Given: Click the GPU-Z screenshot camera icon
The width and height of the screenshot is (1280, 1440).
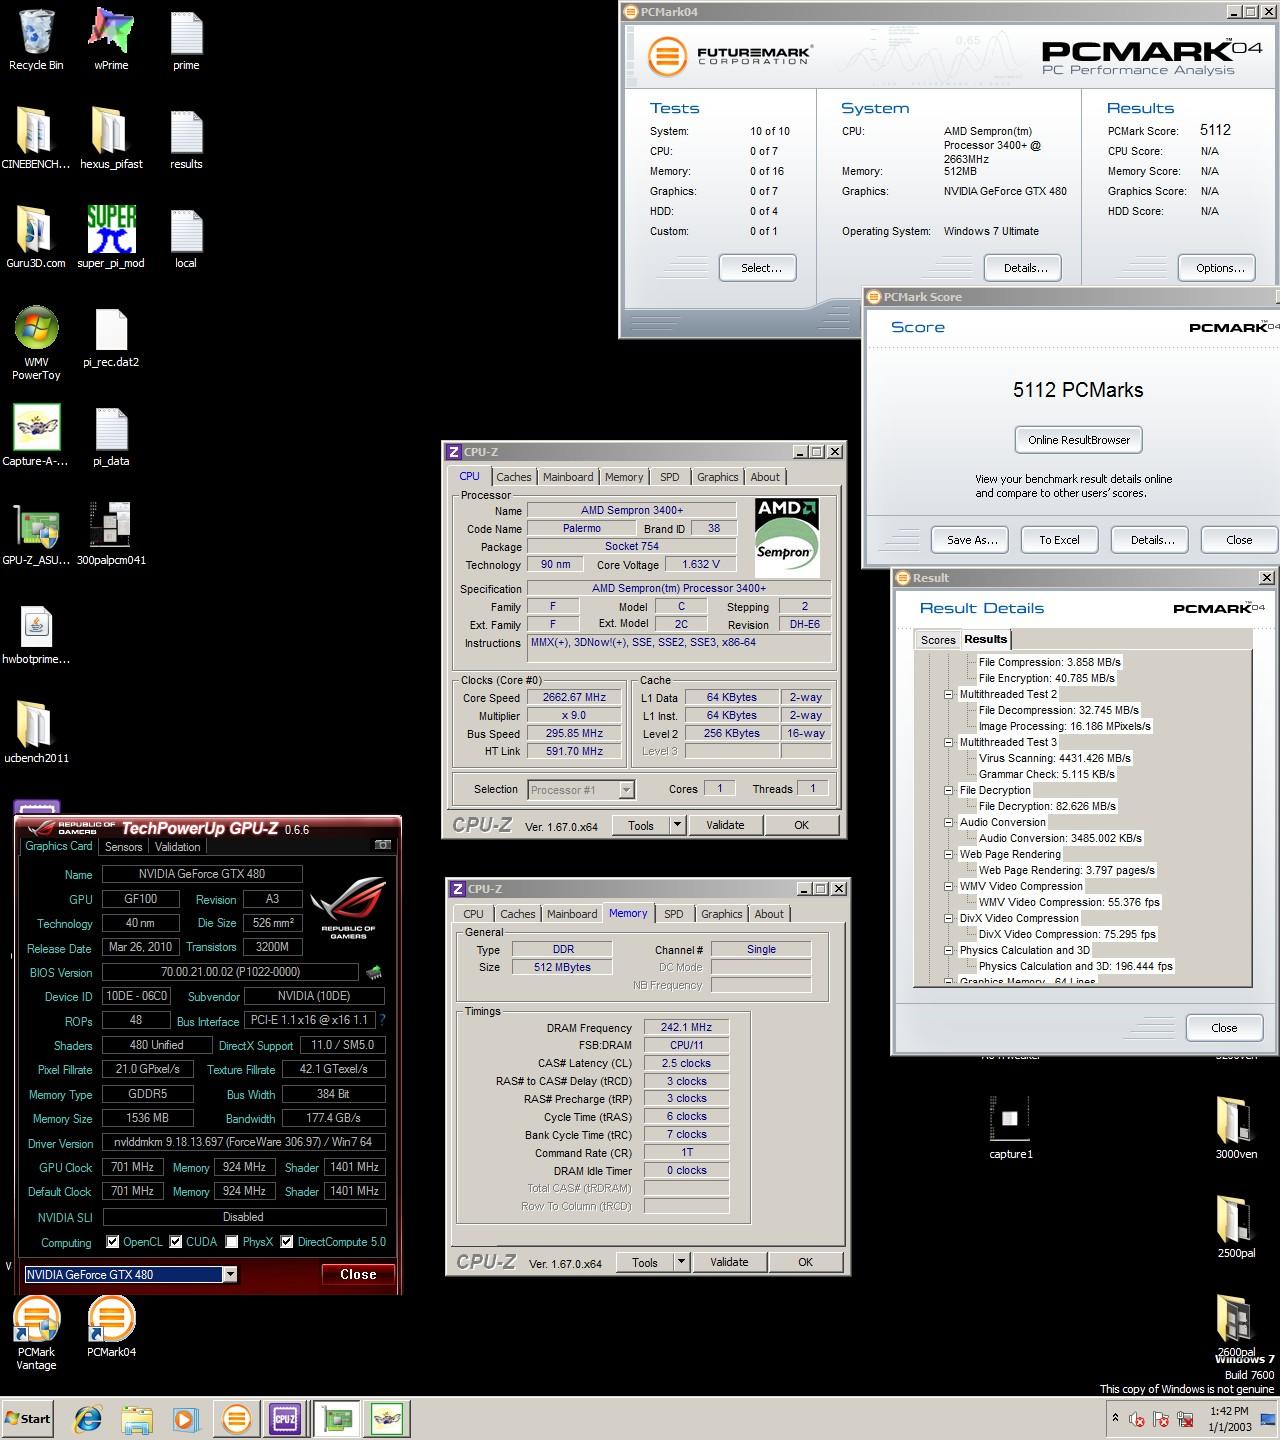Looking at the screenshot, I should (x=382, y=846).
